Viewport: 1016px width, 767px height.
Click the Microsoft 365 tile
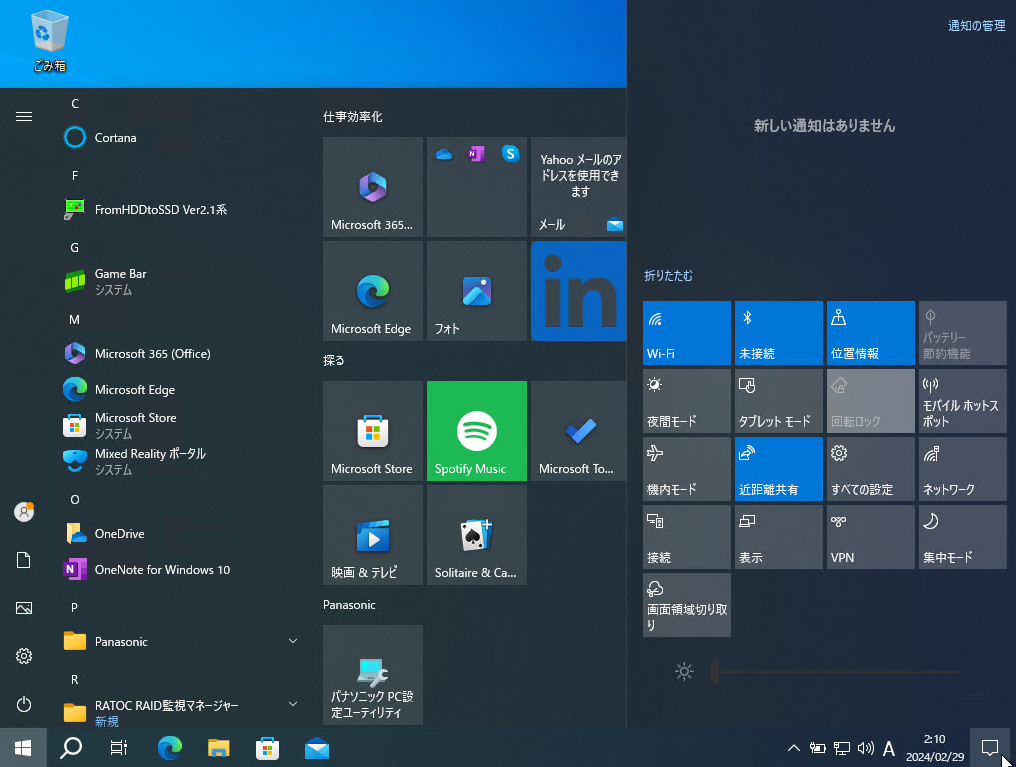pyautogui.click(x=373, y=187)
